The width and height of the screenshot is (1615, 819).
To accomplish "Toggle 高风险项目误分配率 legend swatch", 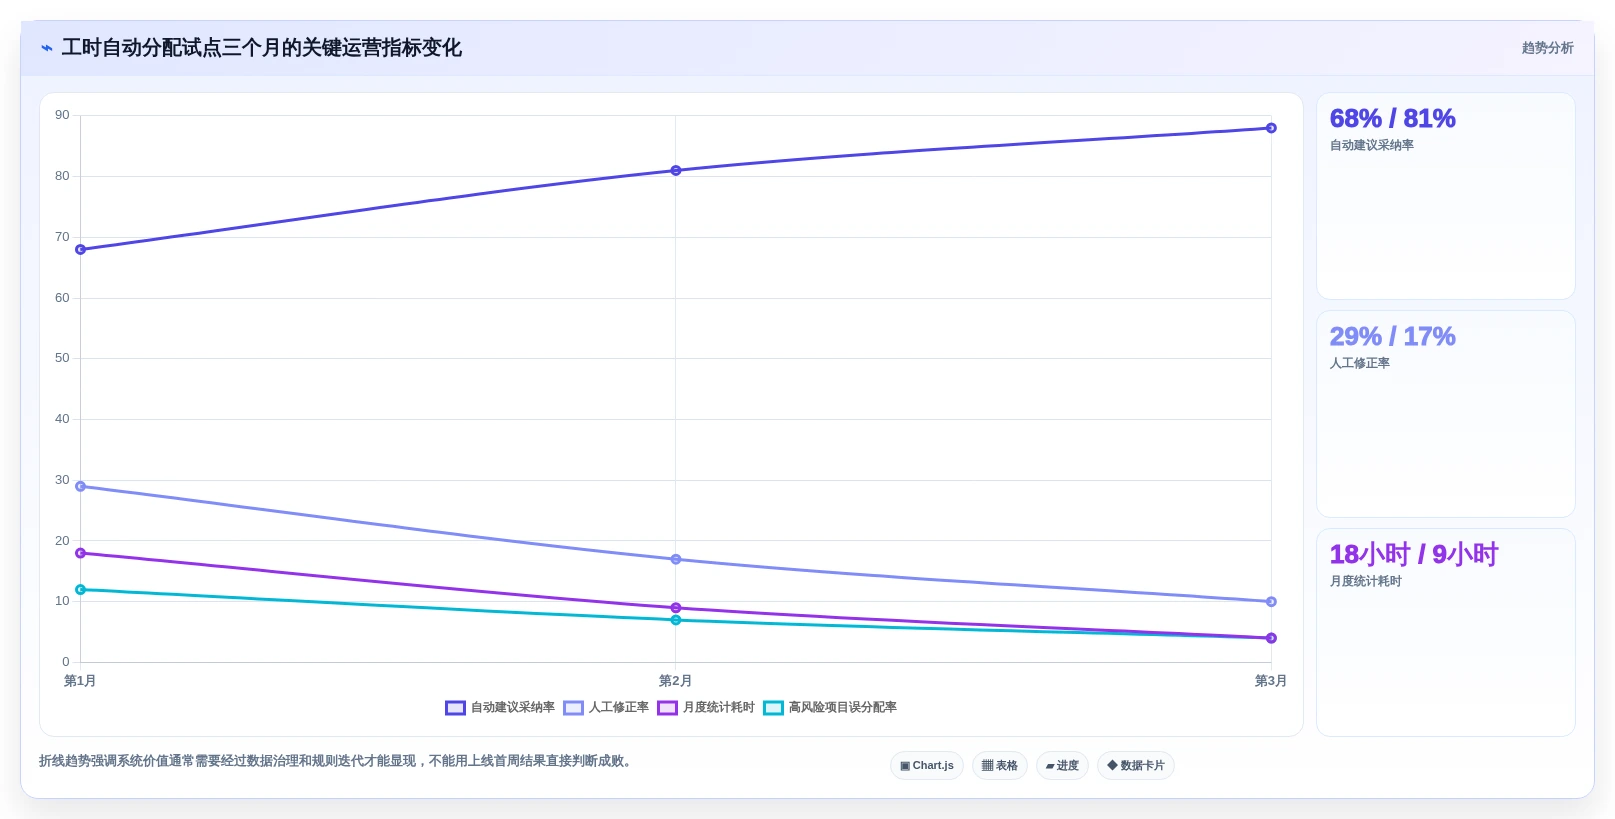I will click(773, 708).
